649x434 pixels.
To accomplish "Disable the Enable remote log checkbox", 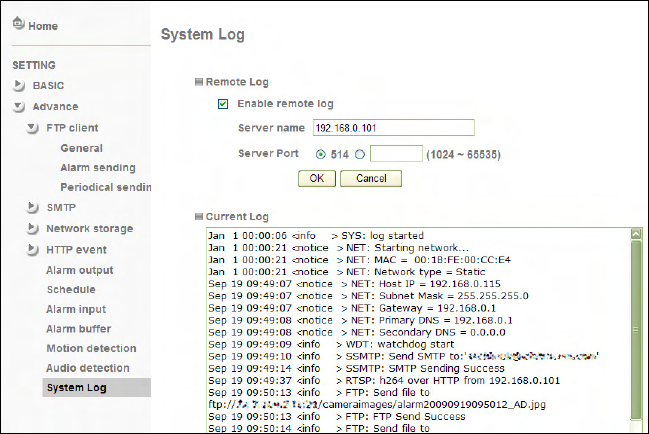I will tap(223, 104).
